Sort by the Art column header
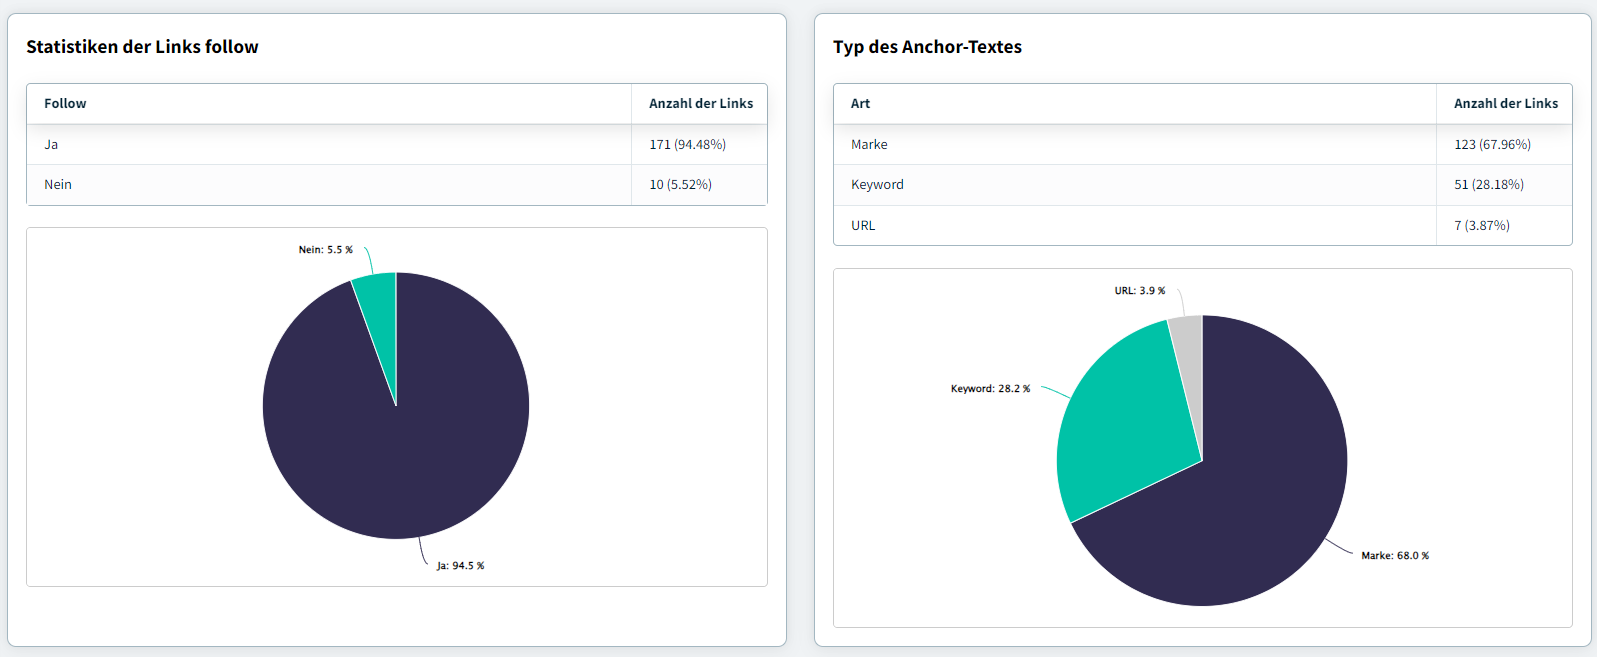Viewport: 1597px width, 657px height. point(860,104)
